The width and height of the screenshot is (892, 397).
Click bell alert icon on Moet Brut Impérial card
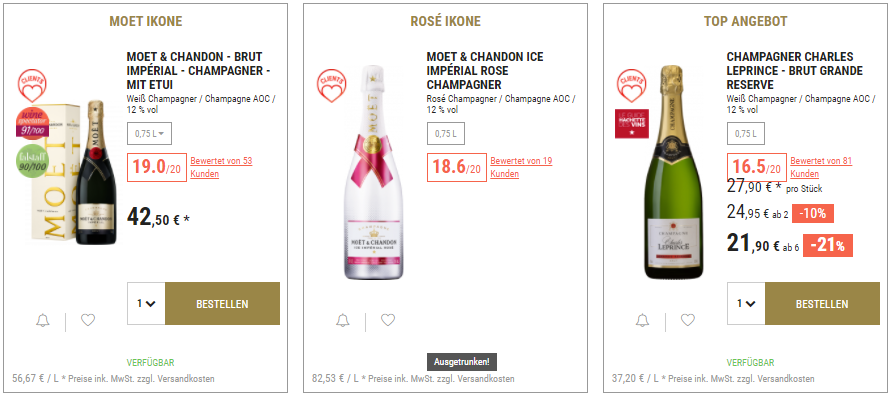point(43,321)
